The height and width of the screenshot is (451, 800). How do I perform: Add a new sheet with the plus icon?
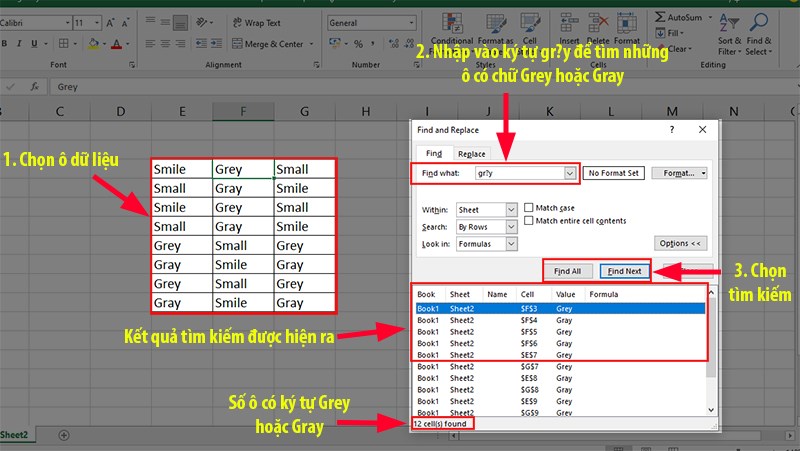pyautogui.click(x=64, y=435)
